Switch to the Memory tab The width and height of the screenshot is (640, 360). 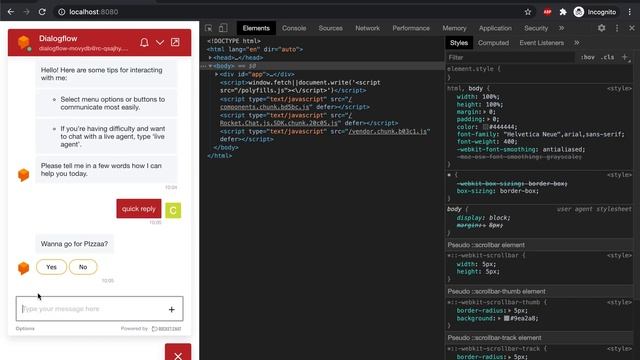pos(454,28)
